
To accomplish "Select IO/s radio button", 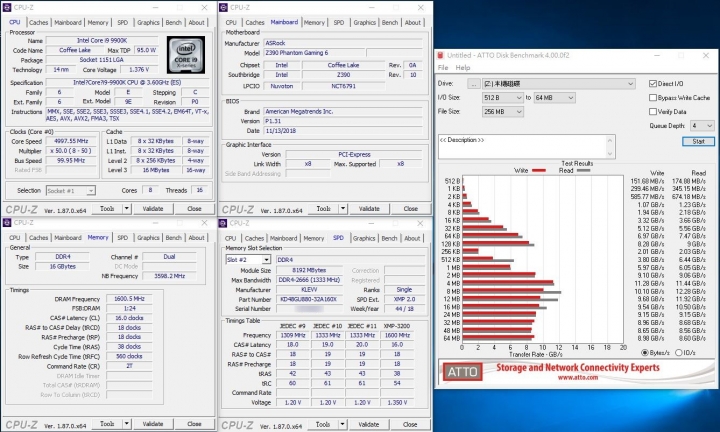I will click(x=678, y=353).
